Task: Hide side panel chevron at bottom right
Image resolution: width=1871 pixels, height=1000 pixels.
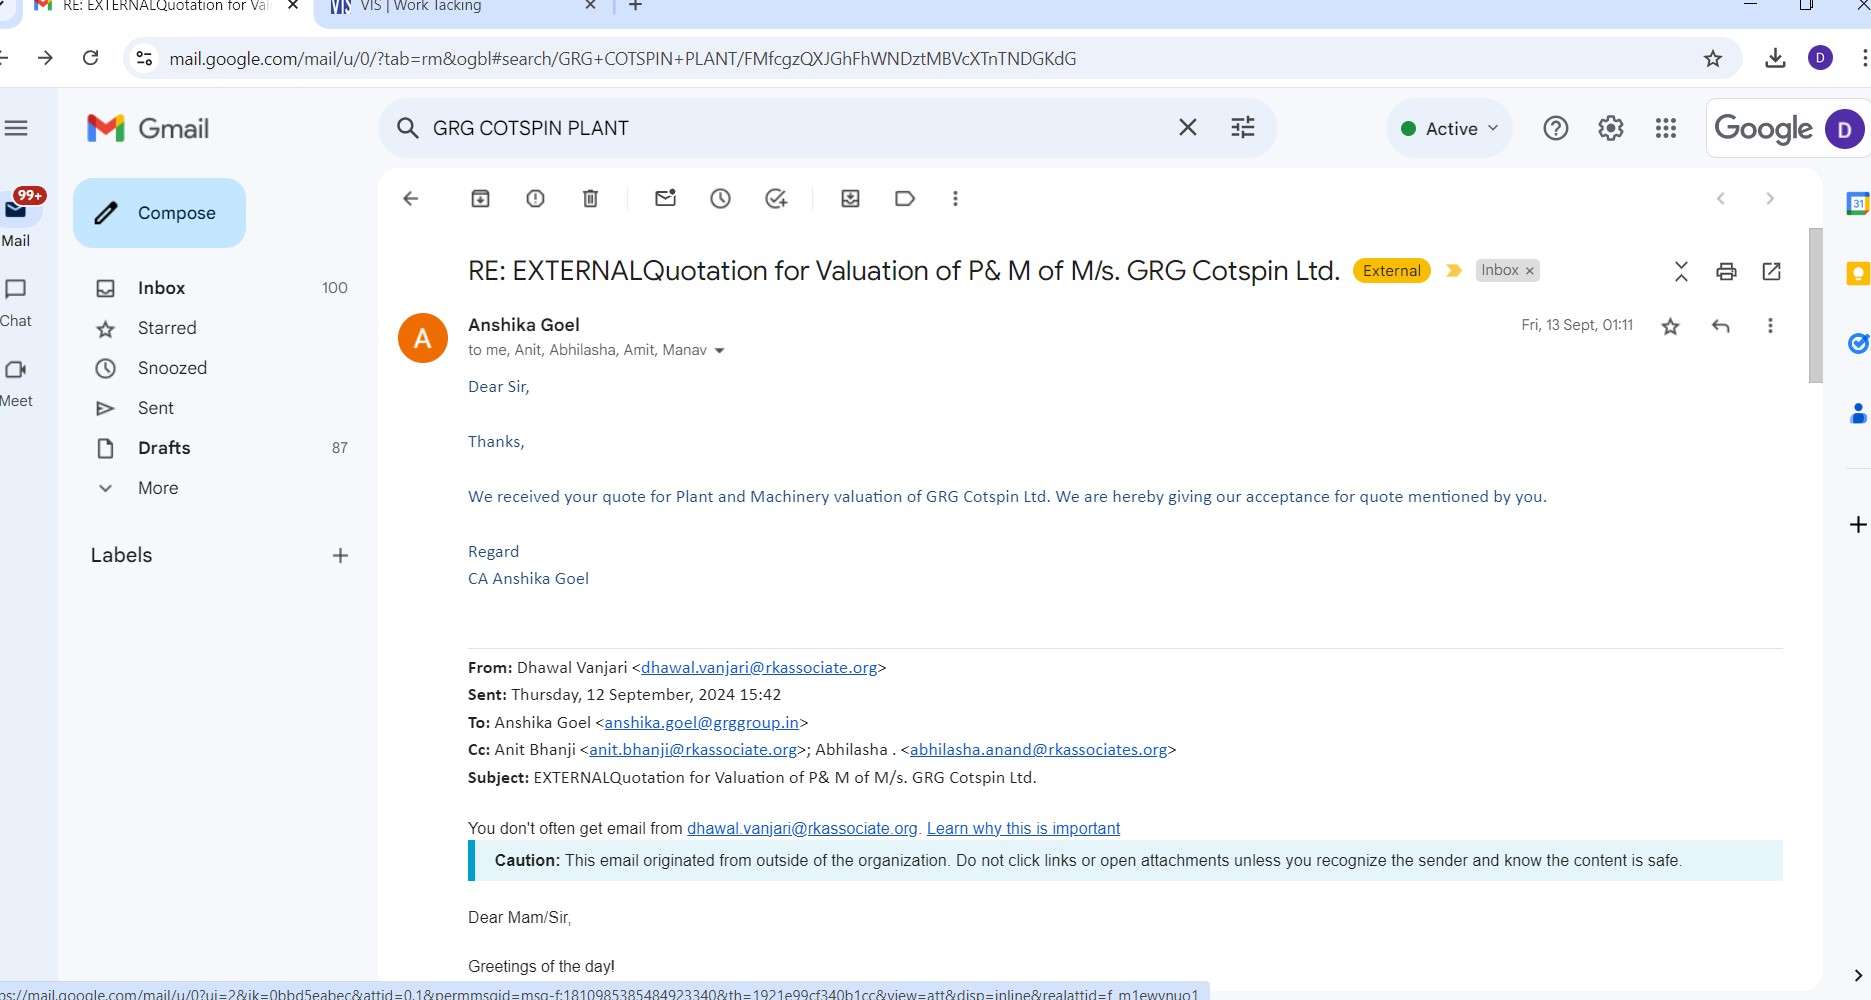Action: click(1857, 975)
